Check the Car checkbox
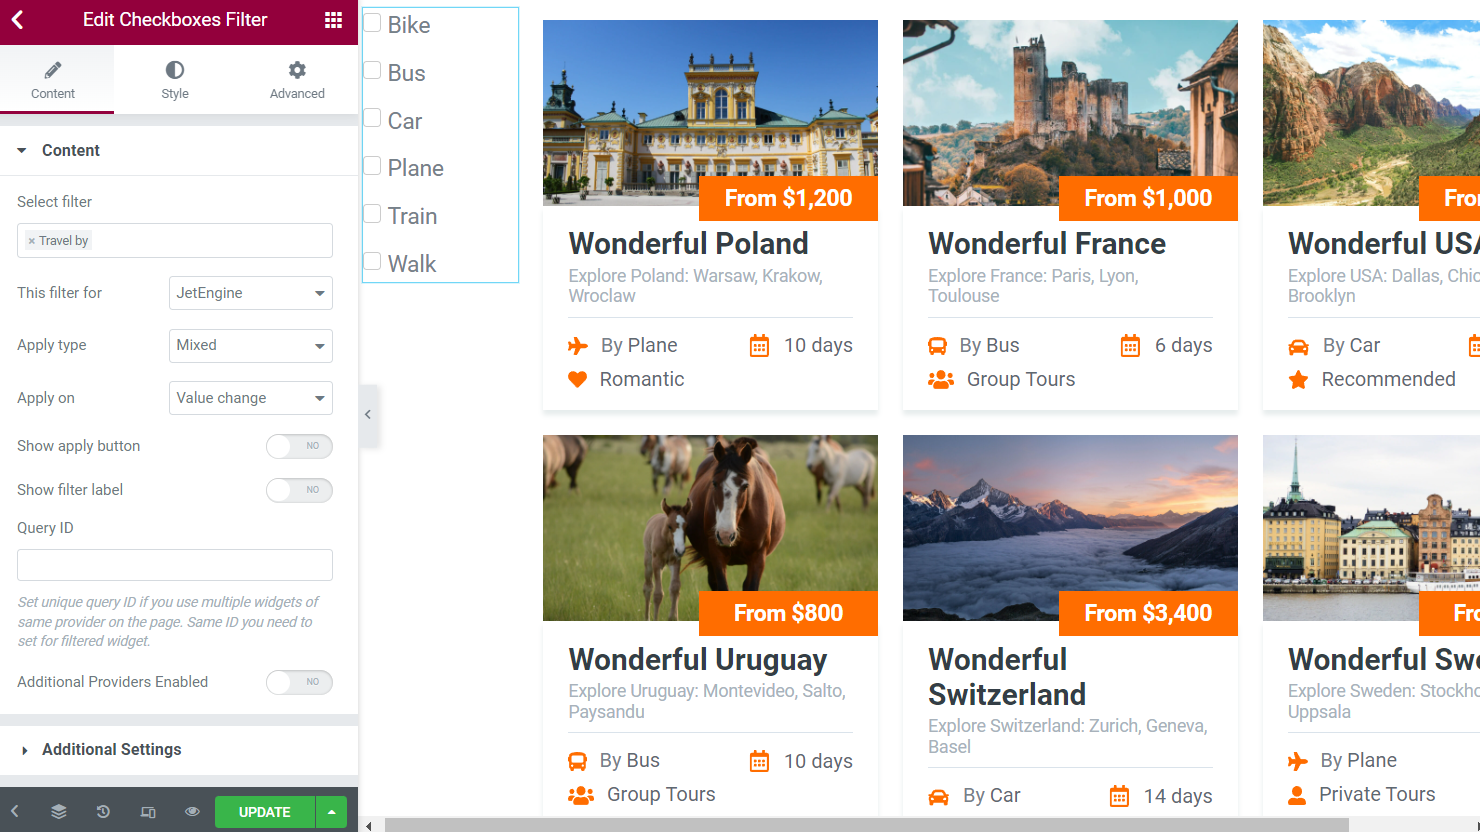The image size is (1480, 832). pos(372,119)
